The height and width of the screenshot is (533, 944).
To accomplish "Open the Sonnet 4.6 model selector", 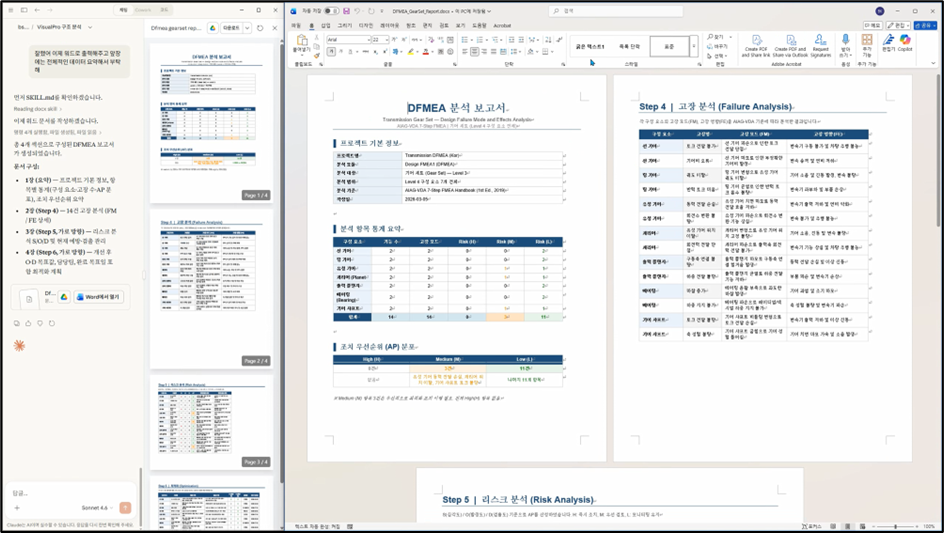I will [x=98, y=508].
